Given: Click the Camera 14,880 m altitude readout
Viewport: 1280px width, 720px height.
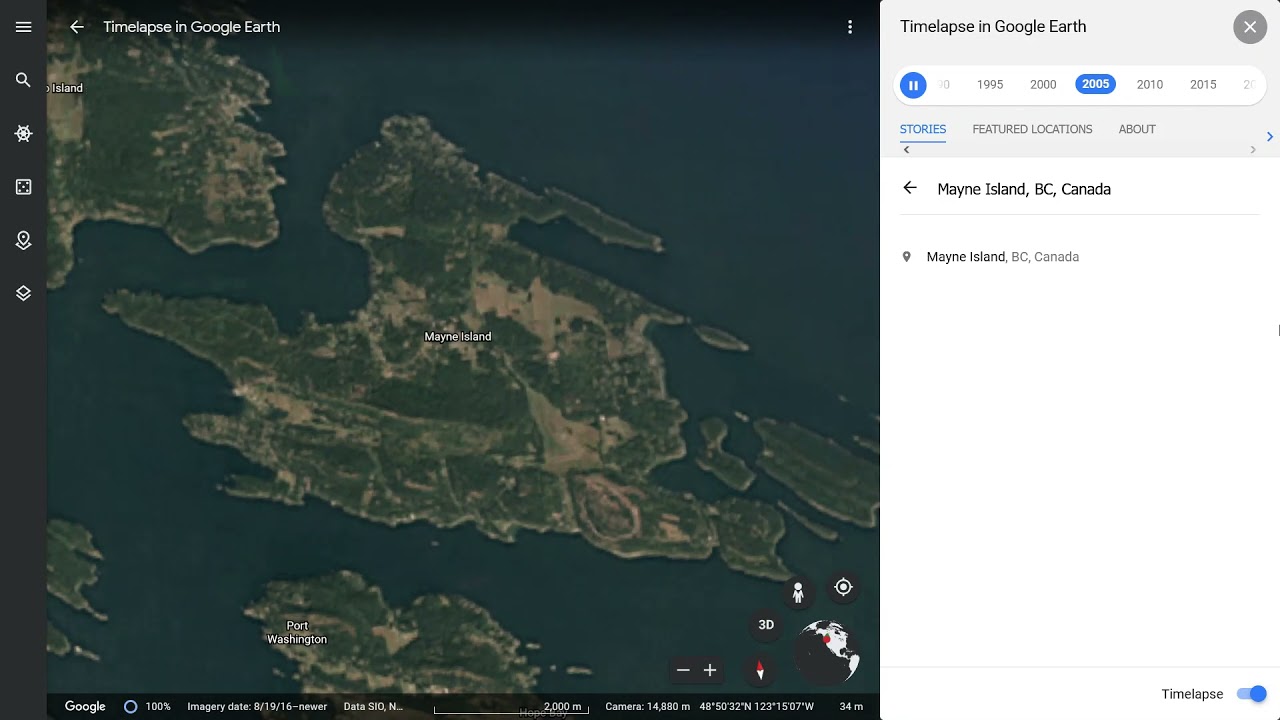Looking at the screenshot, I should point(648,706).
